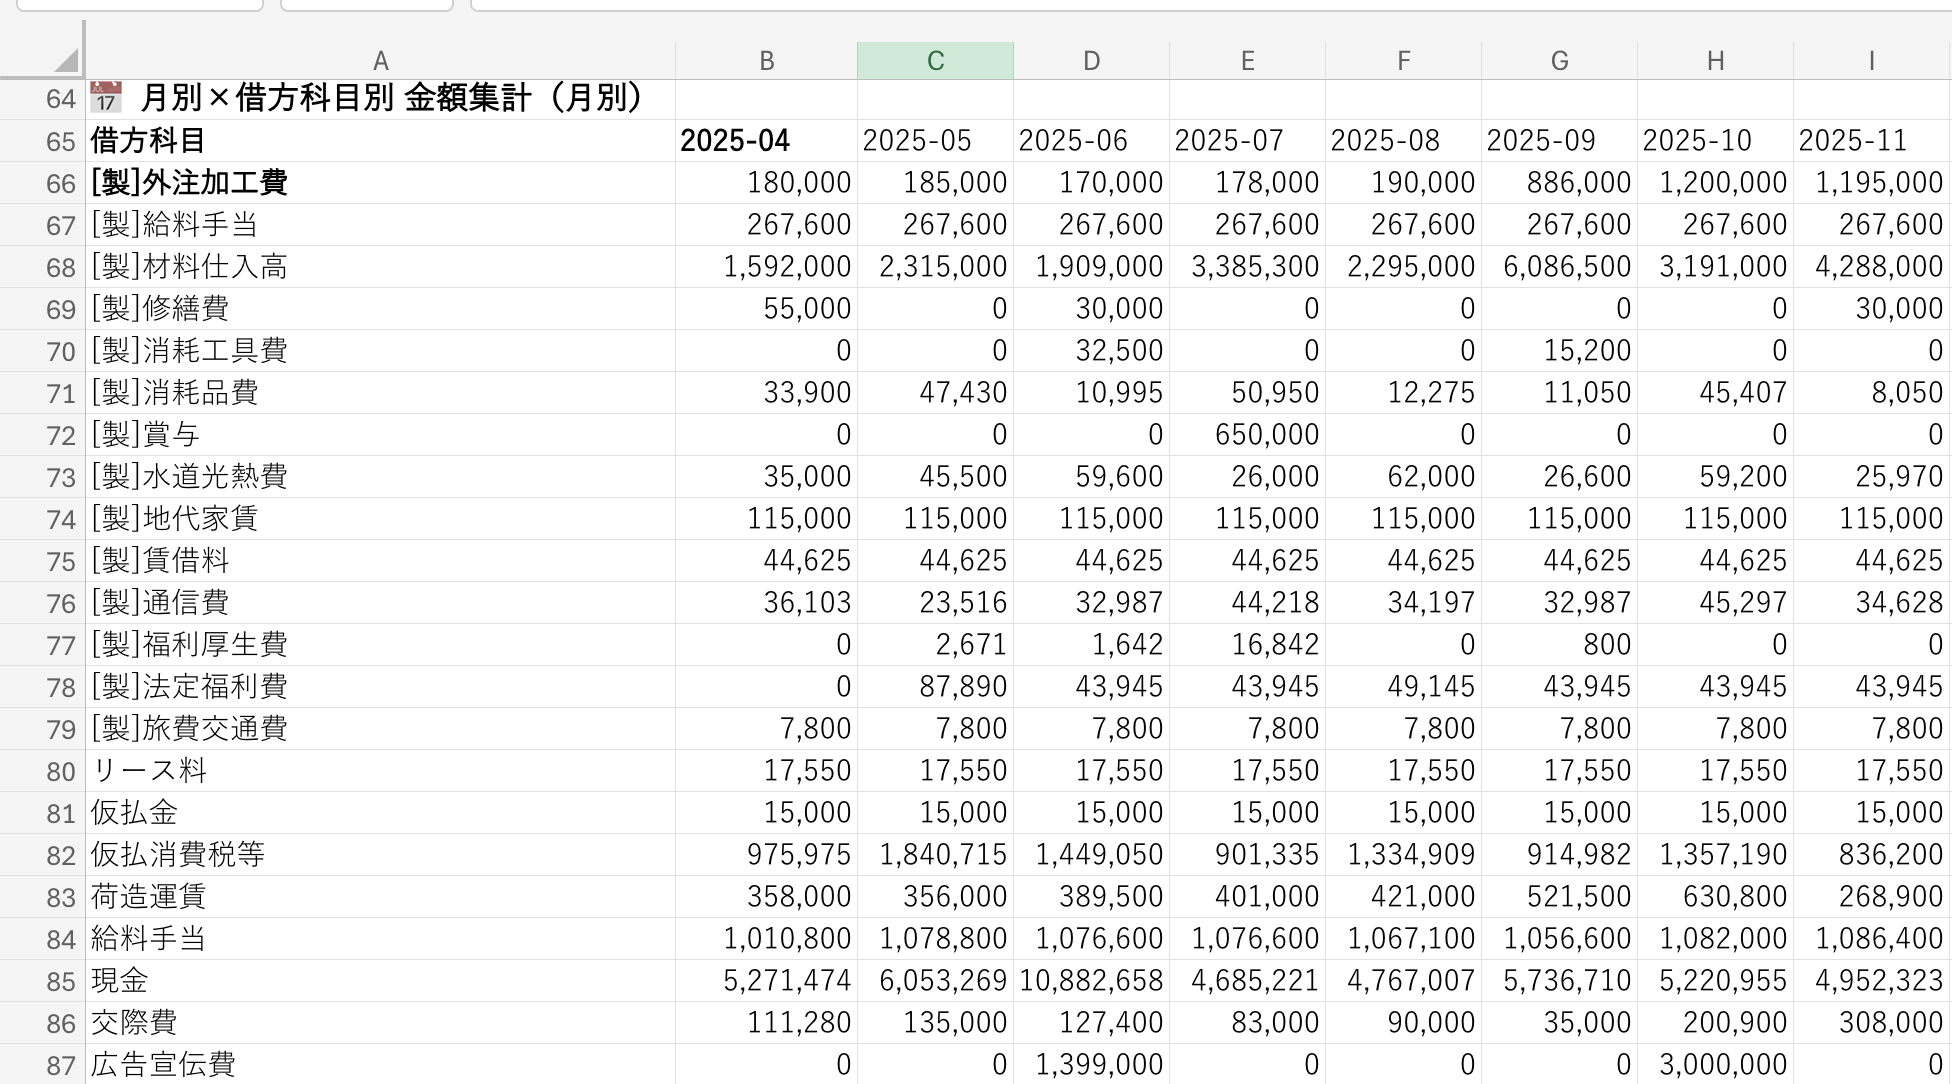Select column C header
The width and height of the screenshot is (1952, 1084).
point(935,61)
